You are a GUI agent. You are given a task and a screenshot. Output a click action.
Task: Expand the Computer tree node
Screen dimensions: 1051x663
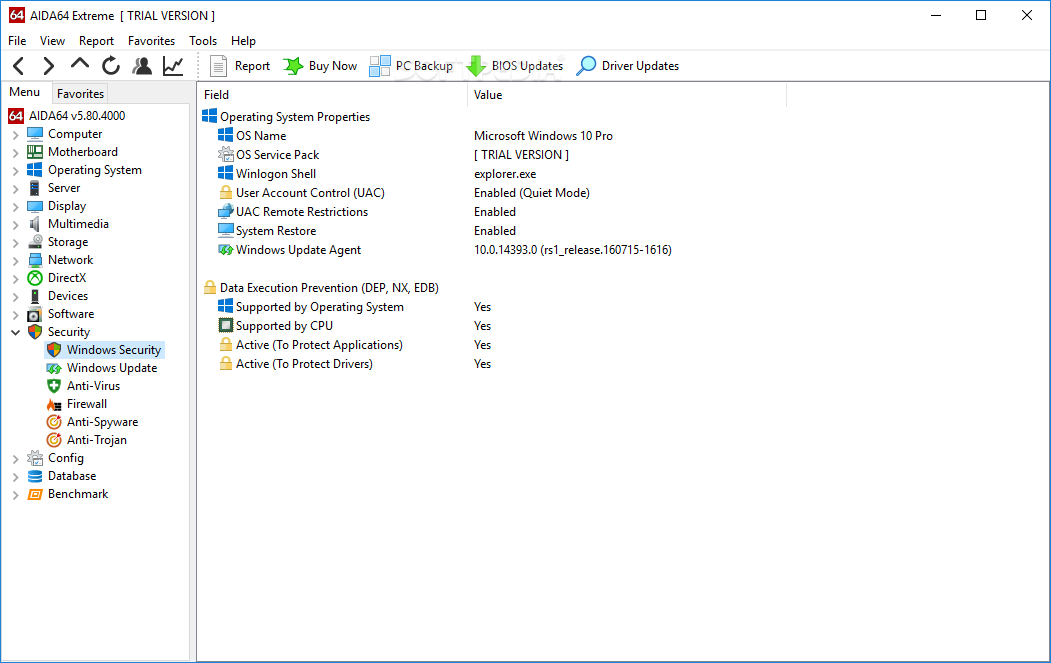pos(15,135)
